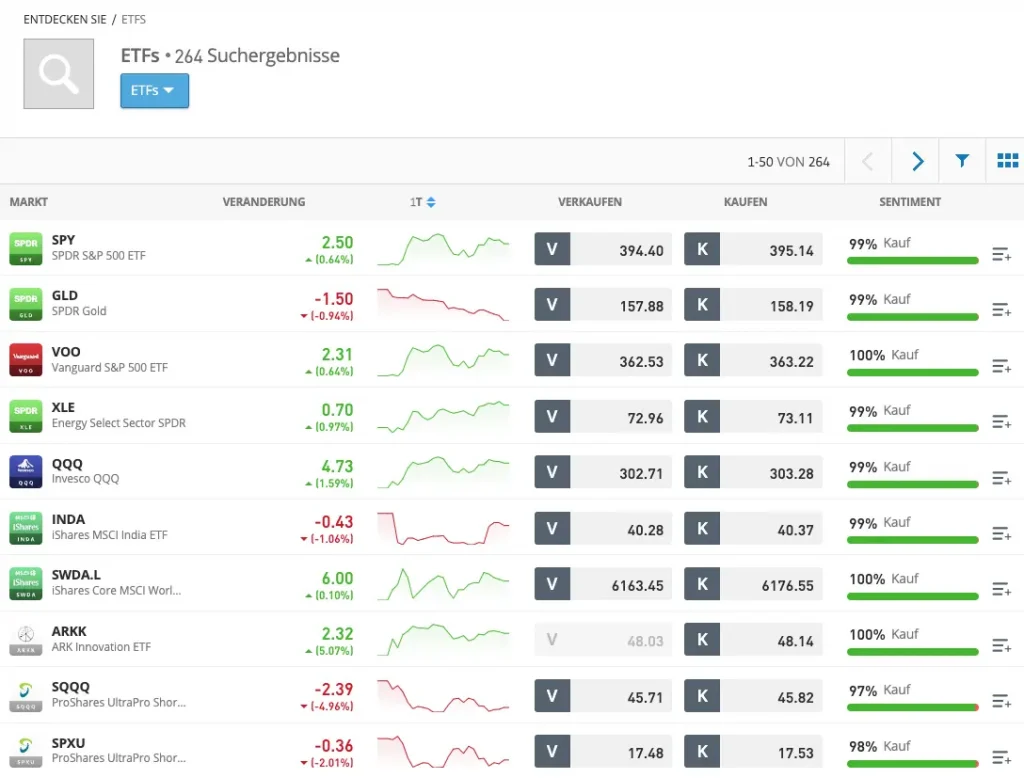Go to next results page
This screenshot has width=1024, height=778.
917,161
